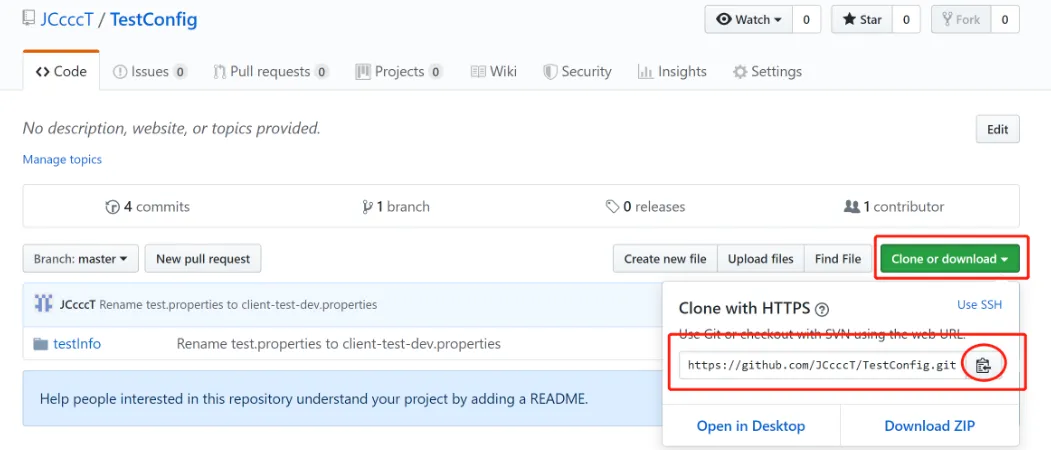Fork this repository

click(960, 19)
